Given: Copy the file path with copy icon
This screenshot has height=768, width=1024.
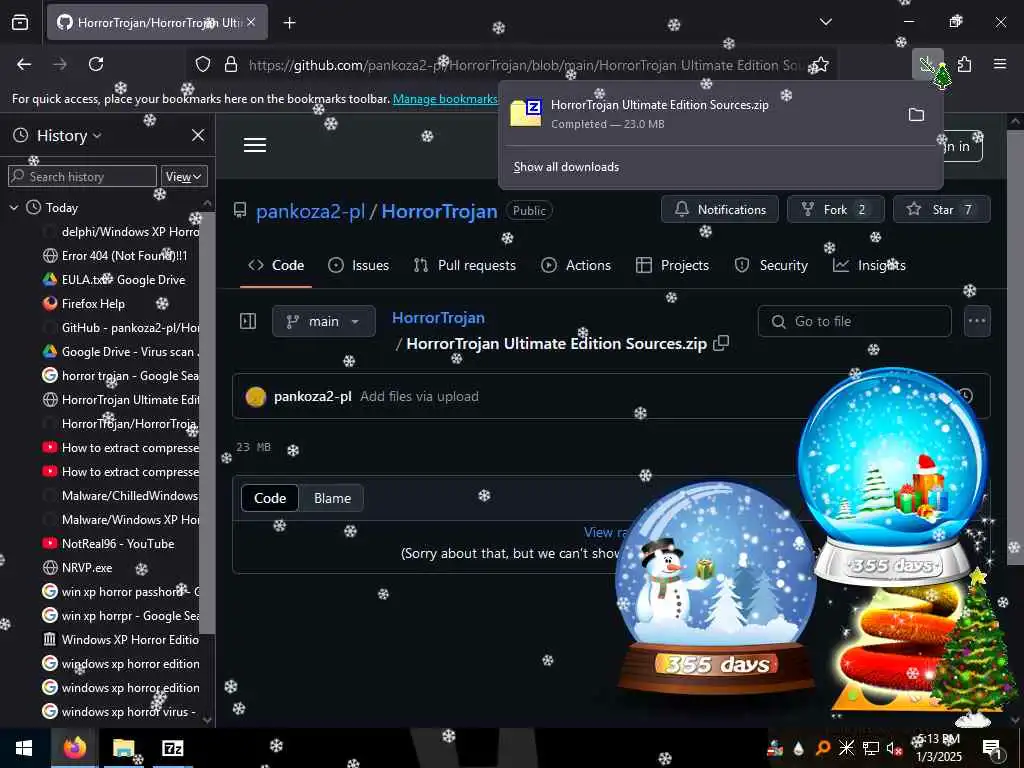Looking at the screenshot, I should click(721, 344).
